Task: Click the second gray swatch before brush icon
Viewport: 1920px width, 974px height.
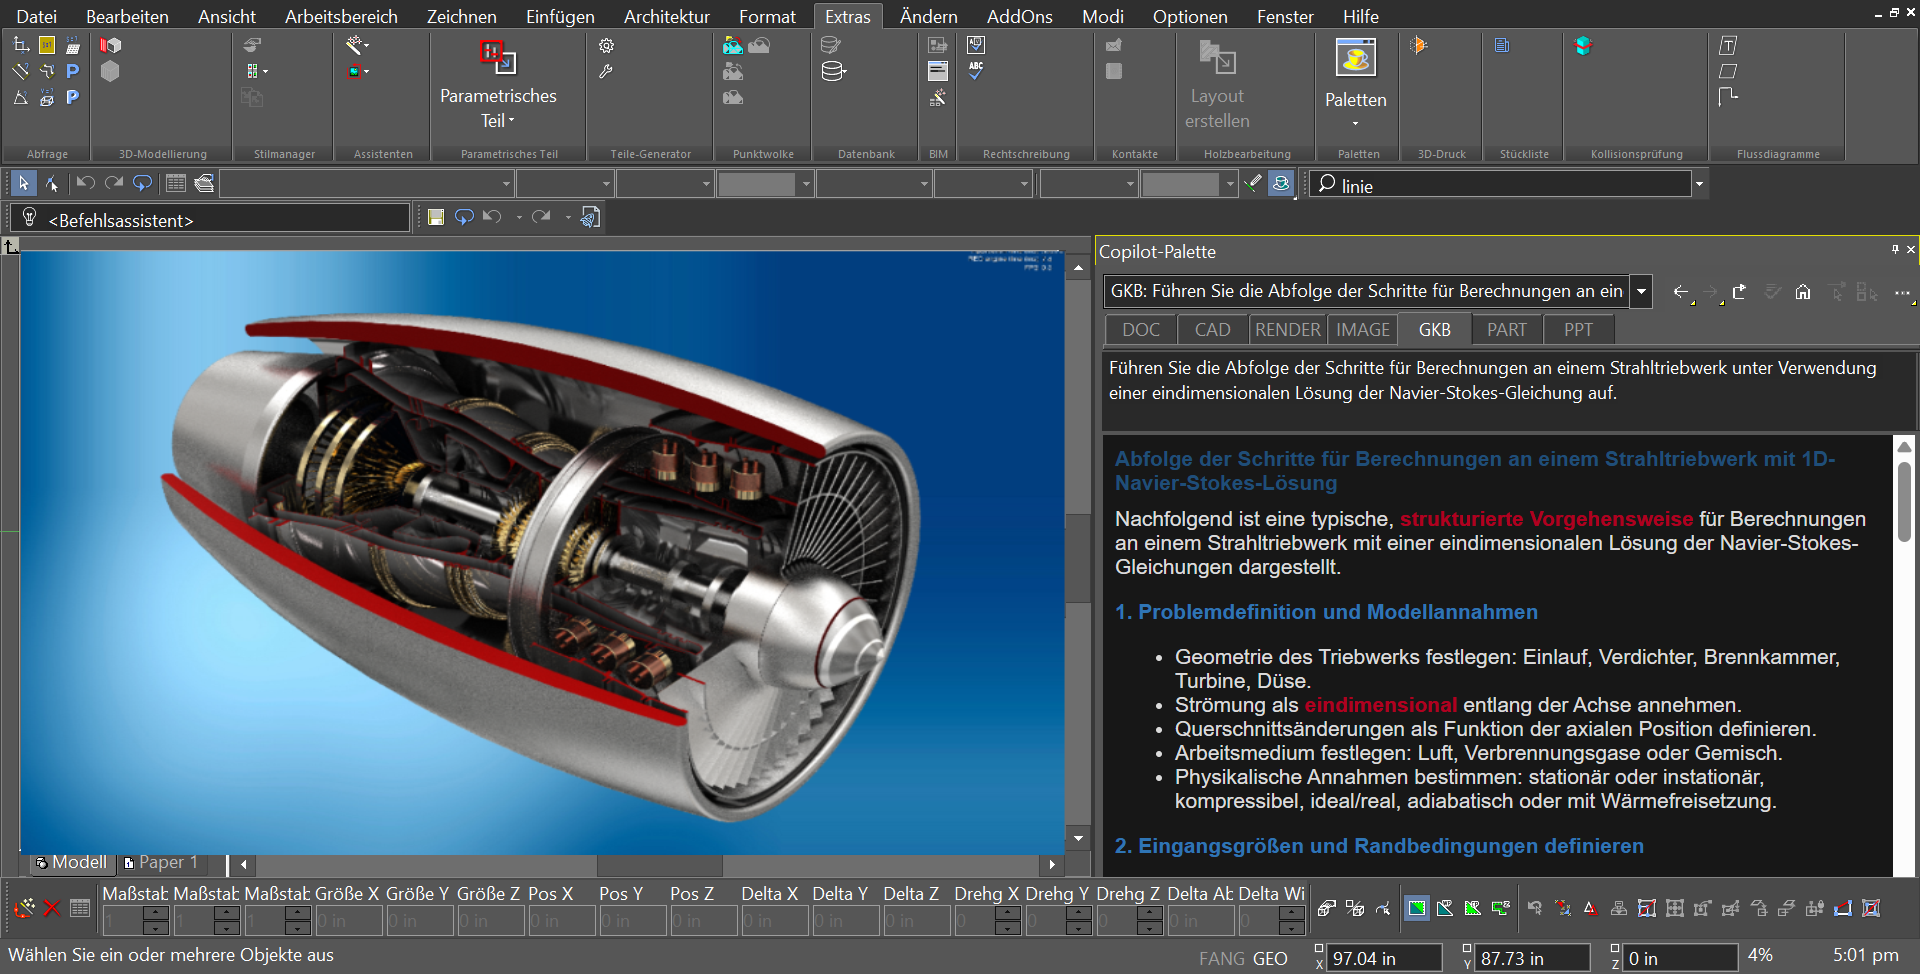Action: pyautogui.click(x=1181, y=184)
